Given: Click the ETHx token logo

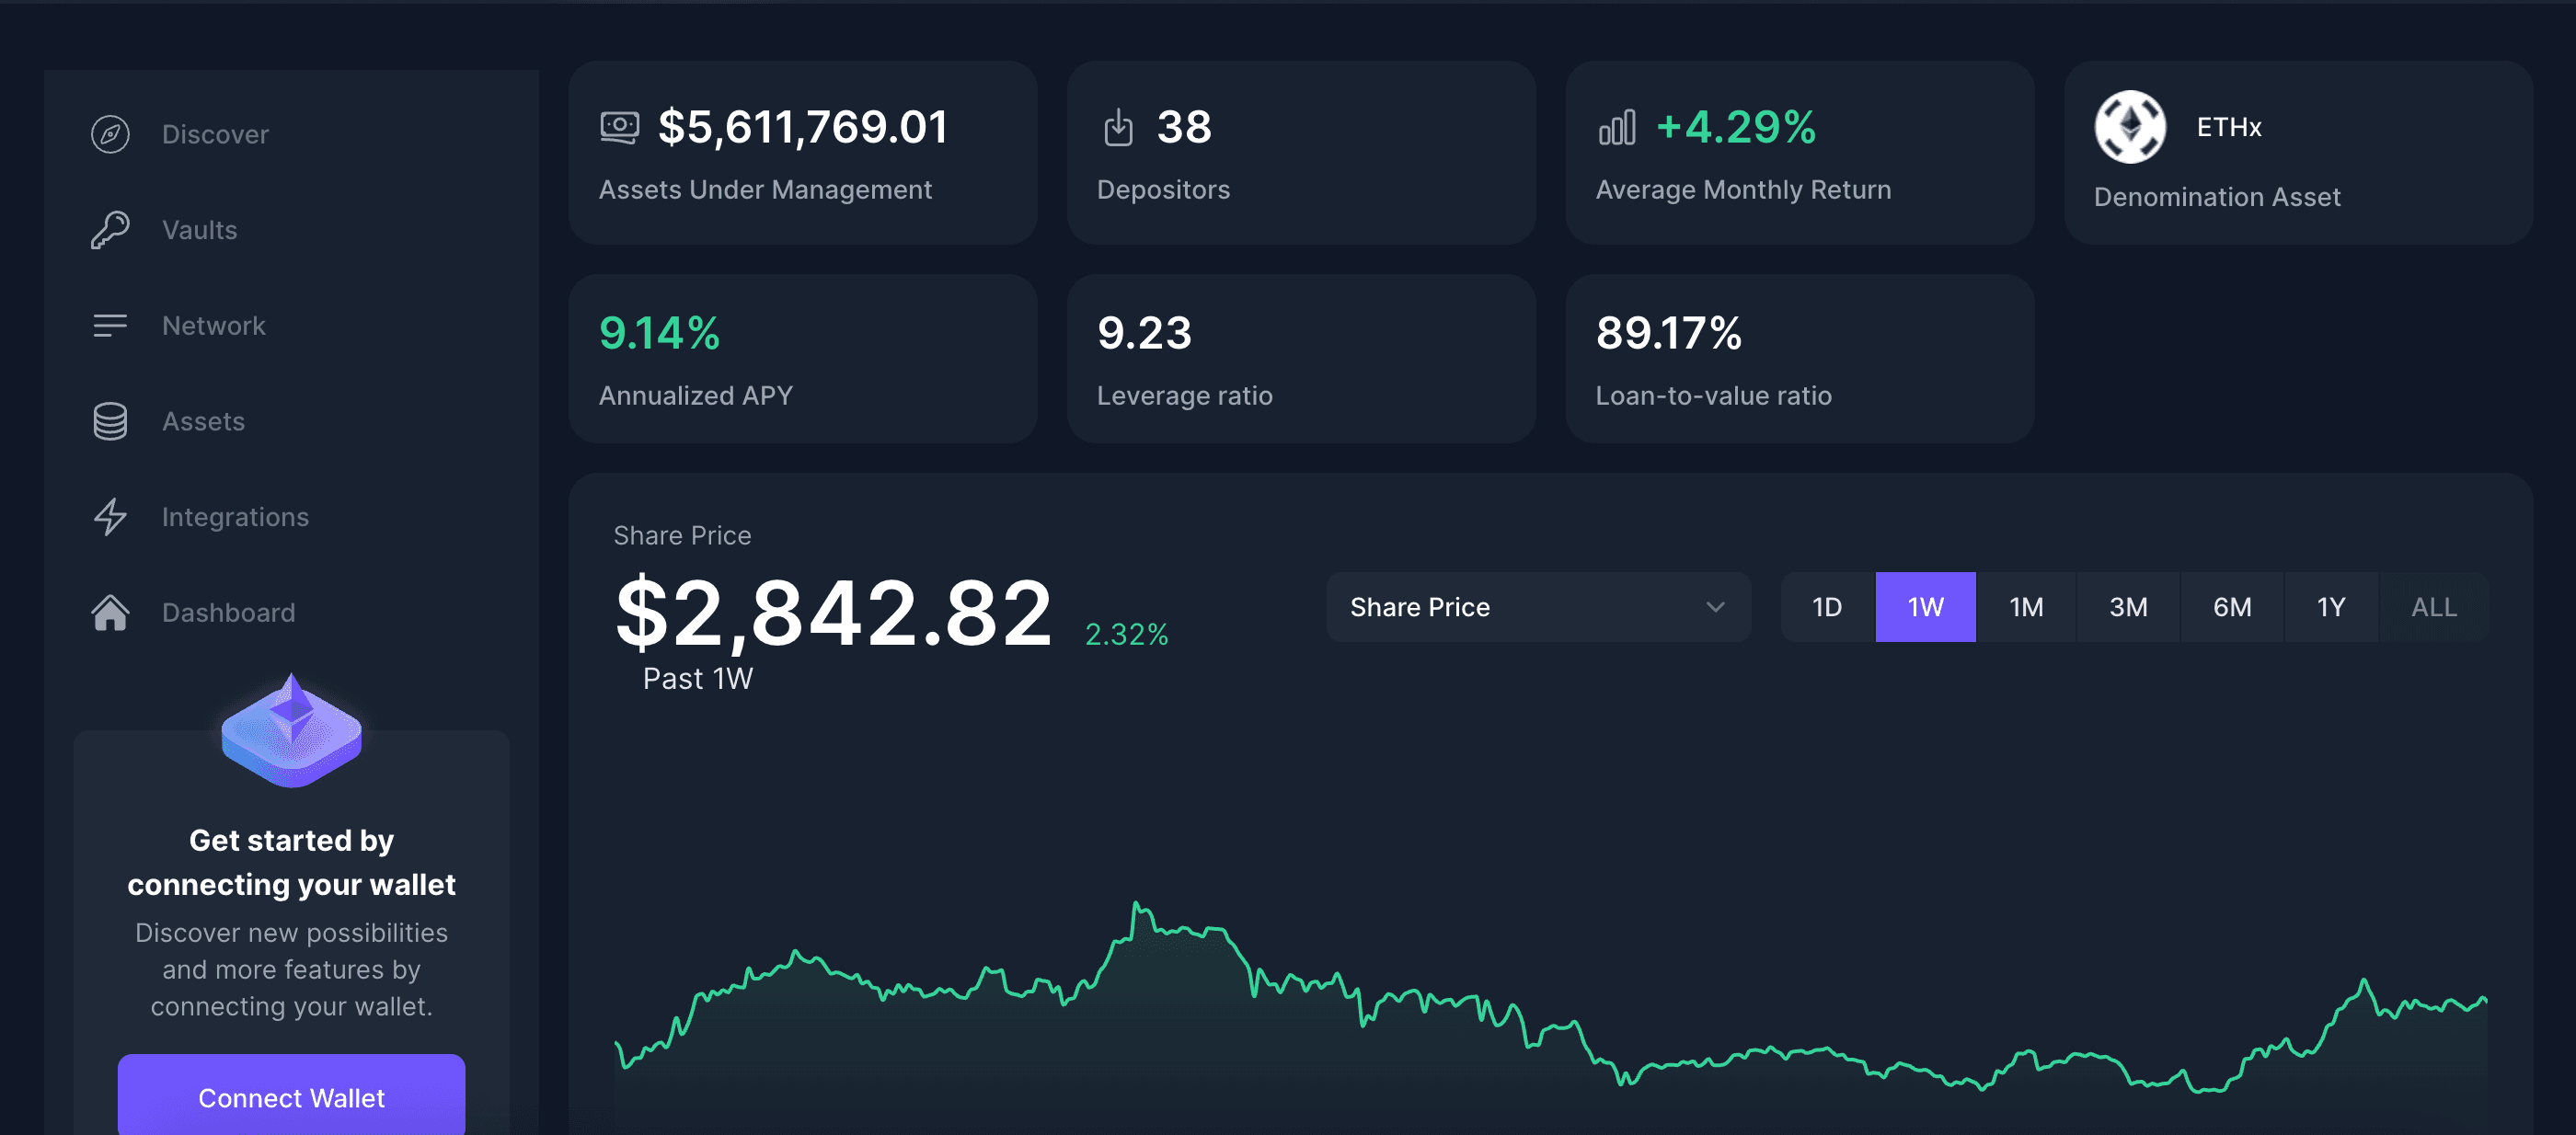Looking at the screenshot, I should coord(2130,127).
